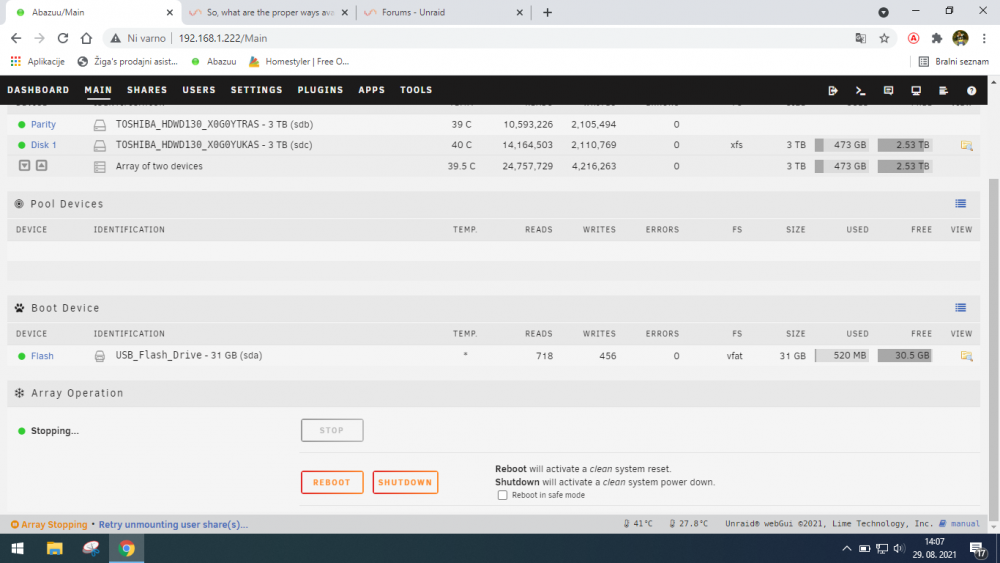
Task: Click the Unraid logout icon
Action: tap(832, 91)
